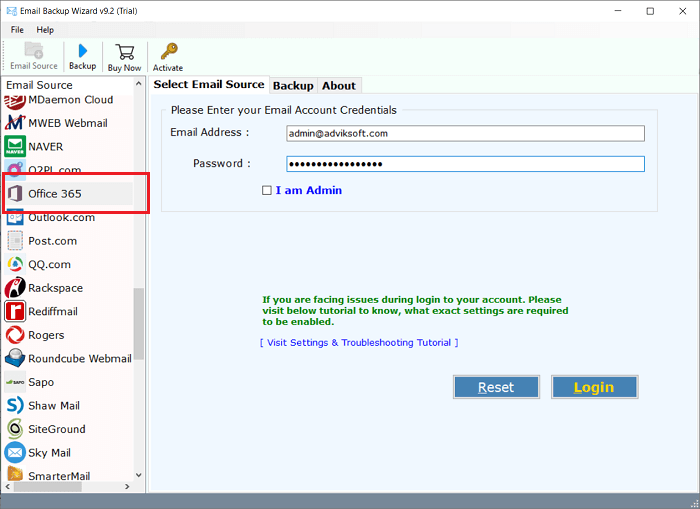Open the File menu
Screen dimensions: 700x509
[18, 30]
